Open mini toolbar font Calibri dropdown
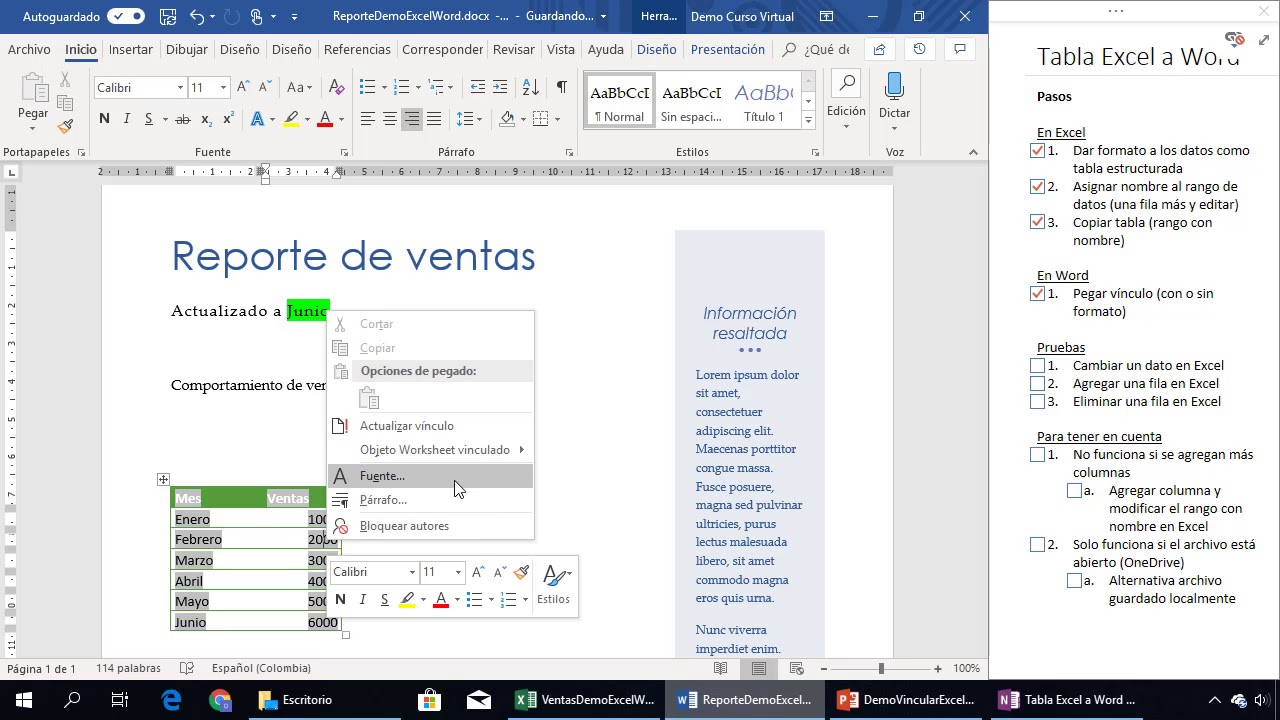1280x720 pixels. coord(412,572)
